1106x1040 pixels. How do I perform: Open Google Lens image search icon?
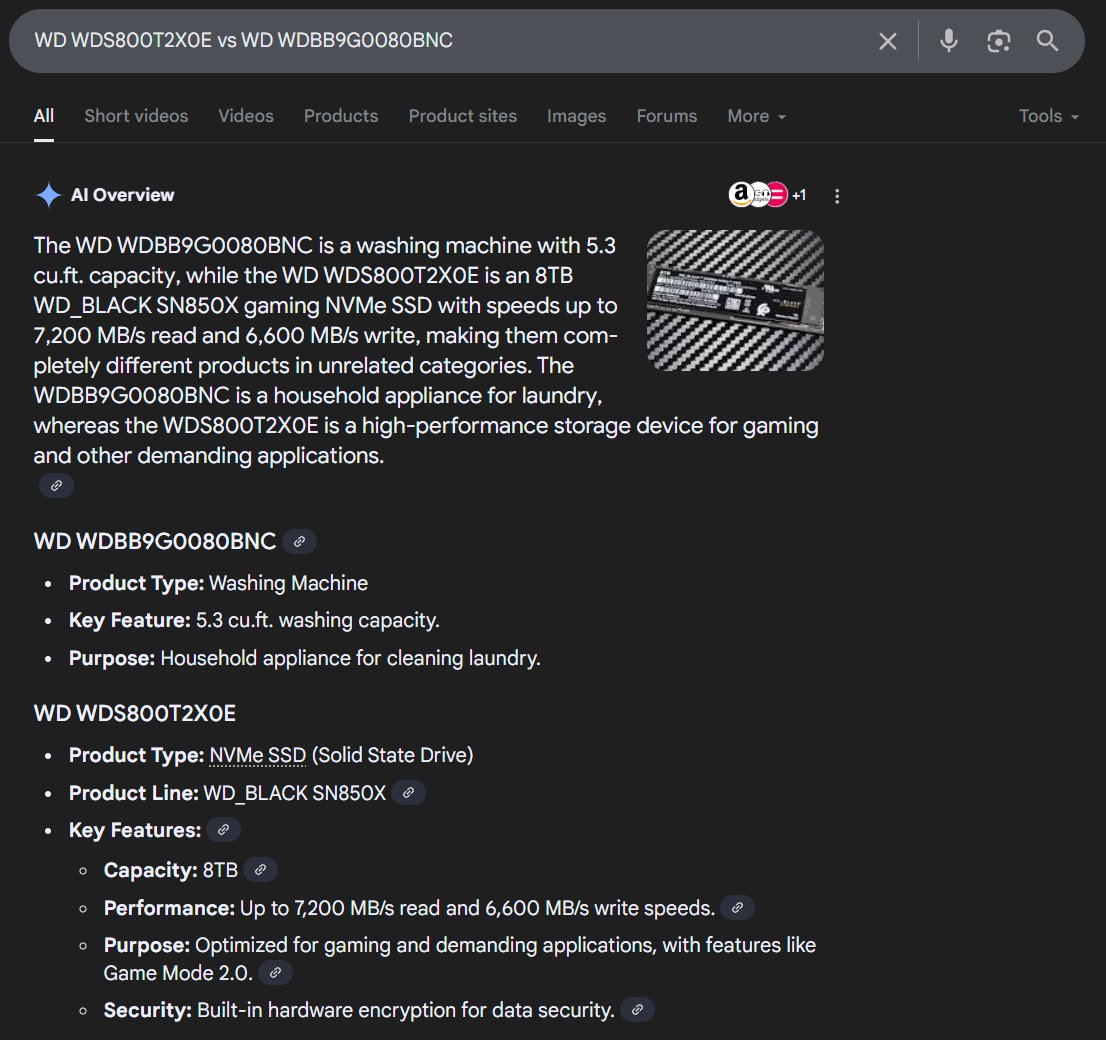998,41
